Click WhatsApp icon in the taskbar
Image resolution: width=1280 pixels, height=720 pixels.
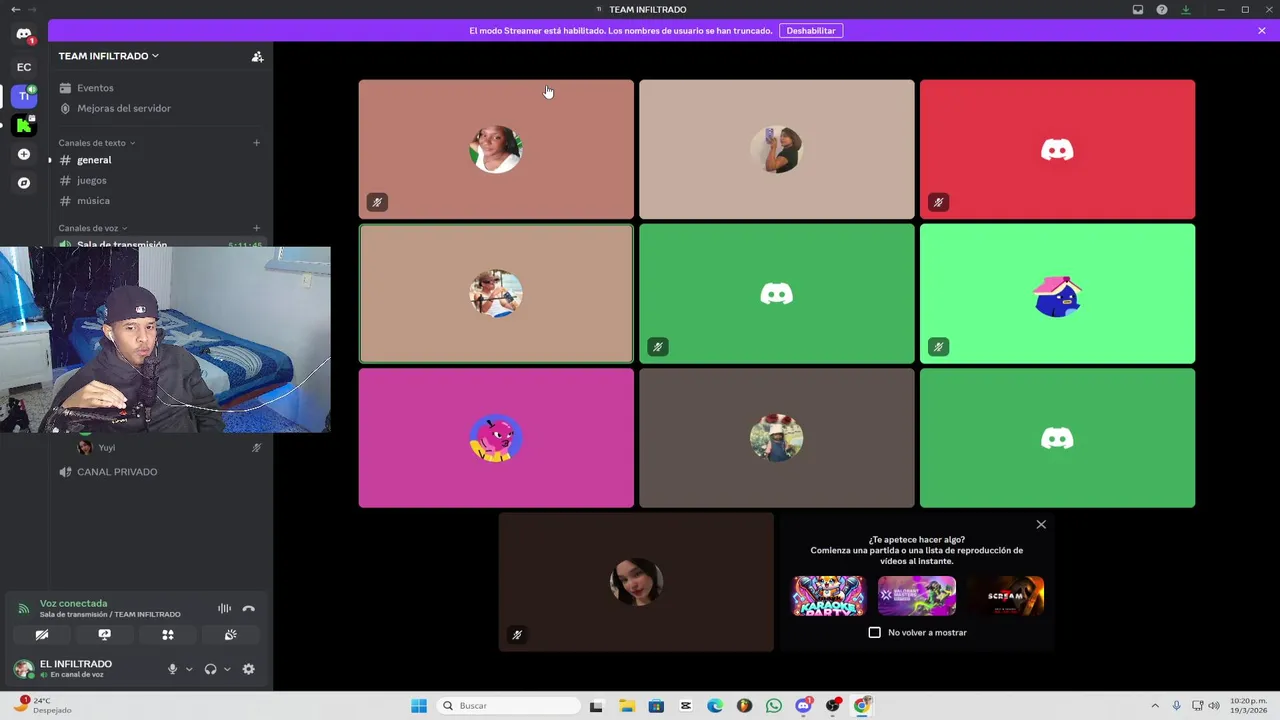point(774,706)
